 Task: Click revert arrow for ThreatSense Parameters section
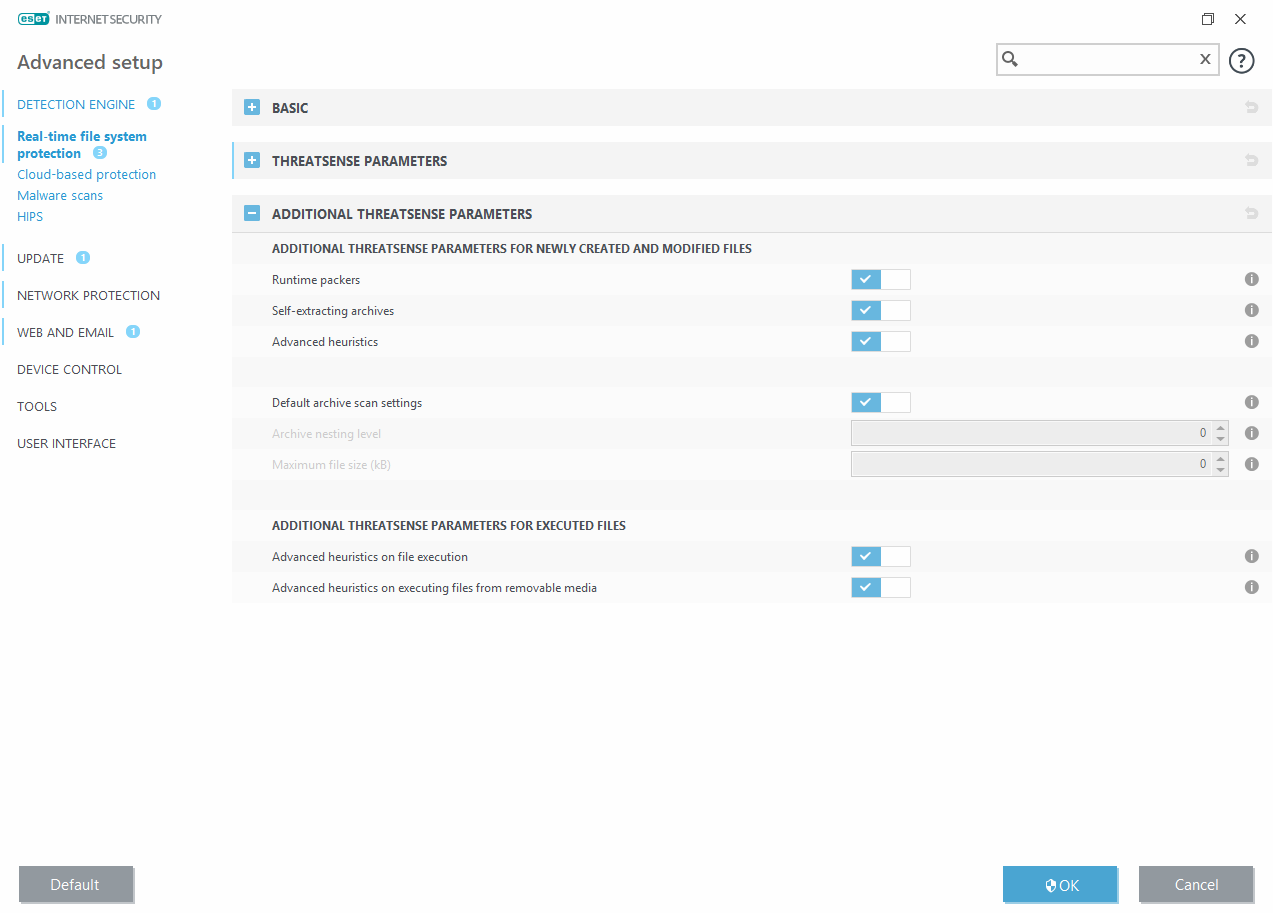[1251, 161]
